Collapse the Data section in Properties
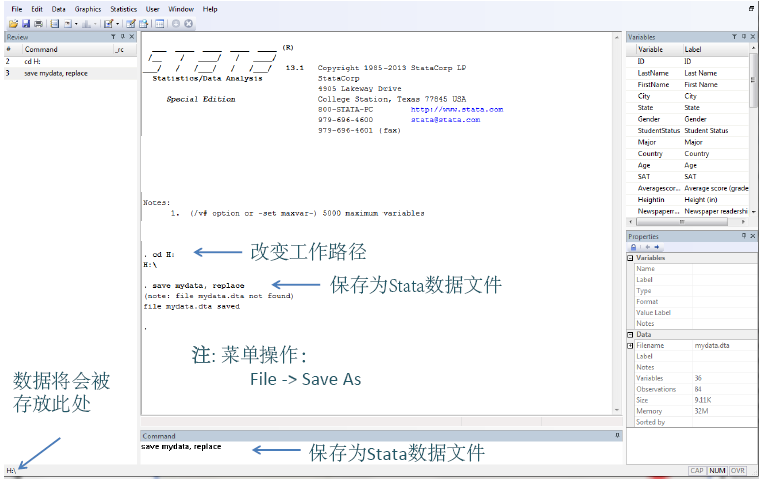 (630, 335)
